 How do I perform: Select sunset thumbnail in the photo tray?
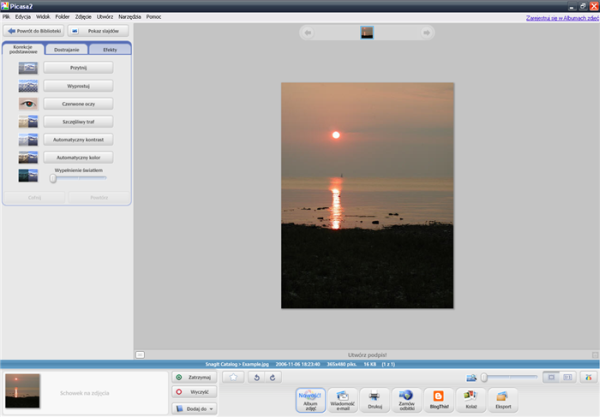pos(22,391)
